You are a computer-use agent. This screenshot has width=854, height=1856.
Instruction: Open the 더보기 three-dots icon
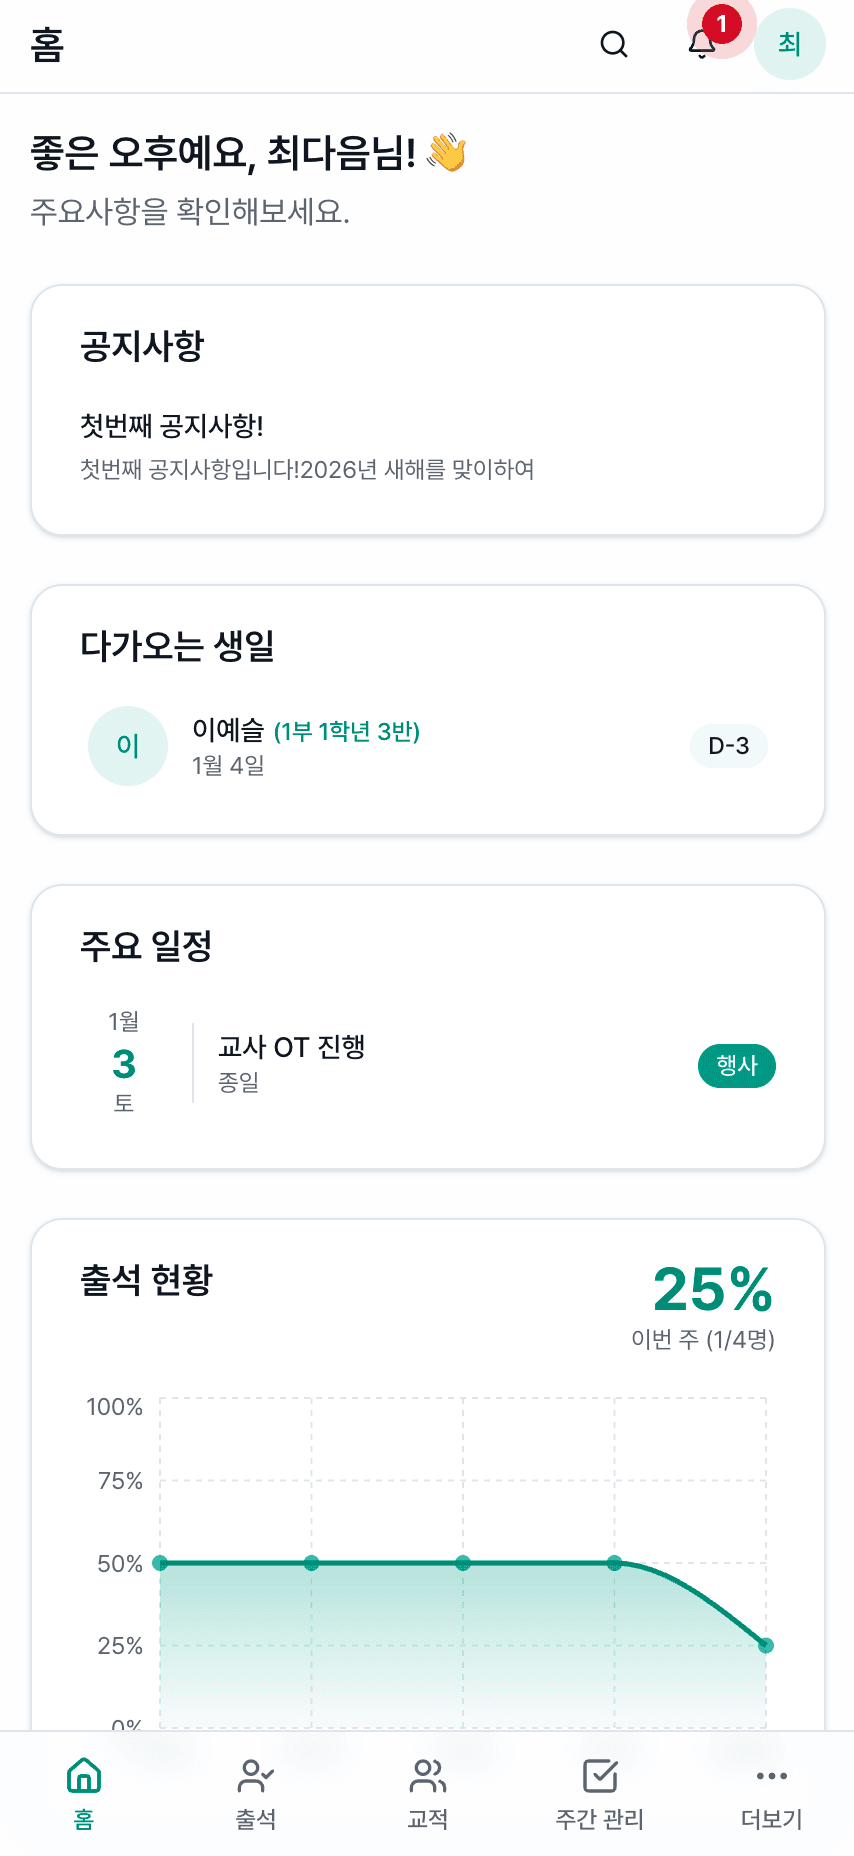[x=772, y=1776]
